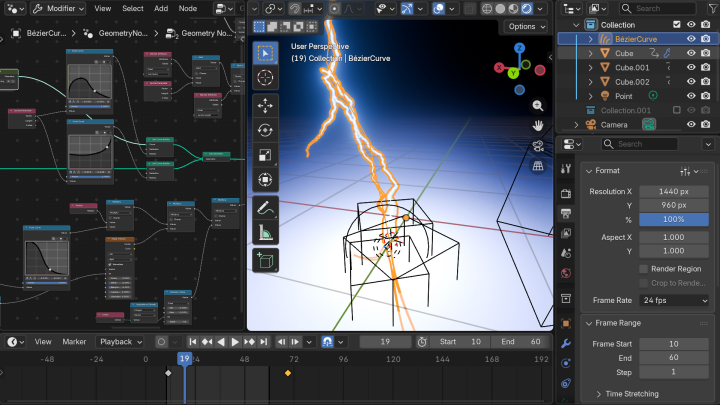Open the Node menu in node editor

click(188, 7)
